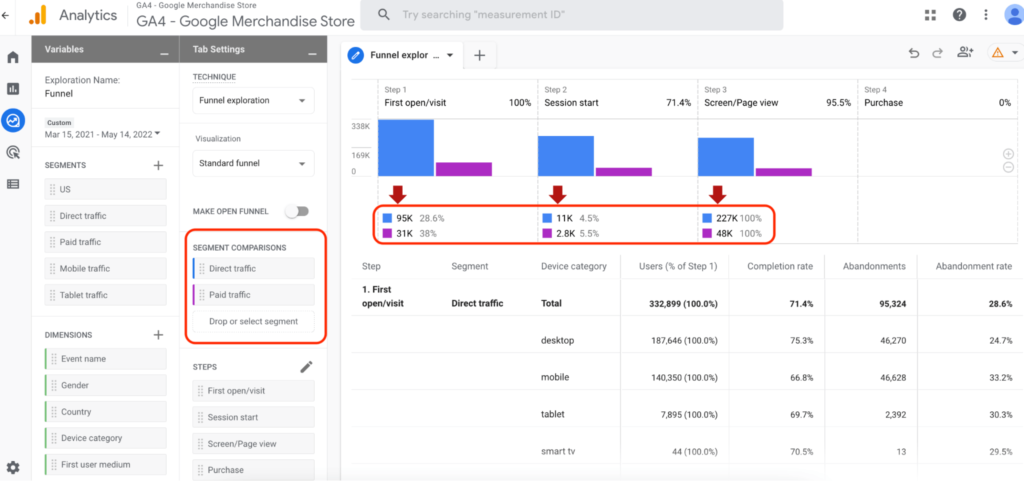Open the user account avatar

coord(1016,14)
